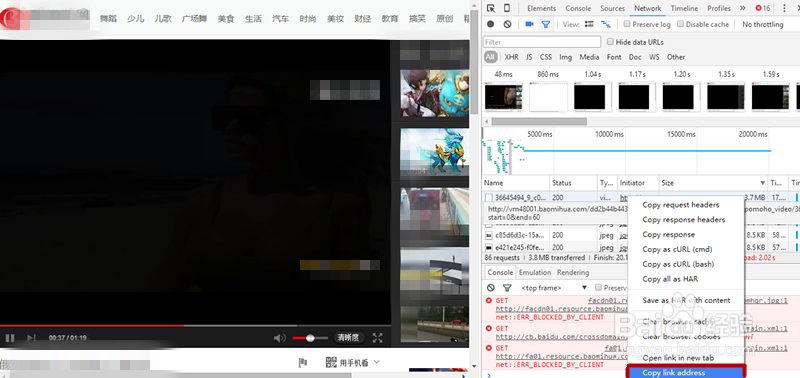
Task: Toggle the network filter funnel icon
Action: pyautogui.click(x=545, y=24)
